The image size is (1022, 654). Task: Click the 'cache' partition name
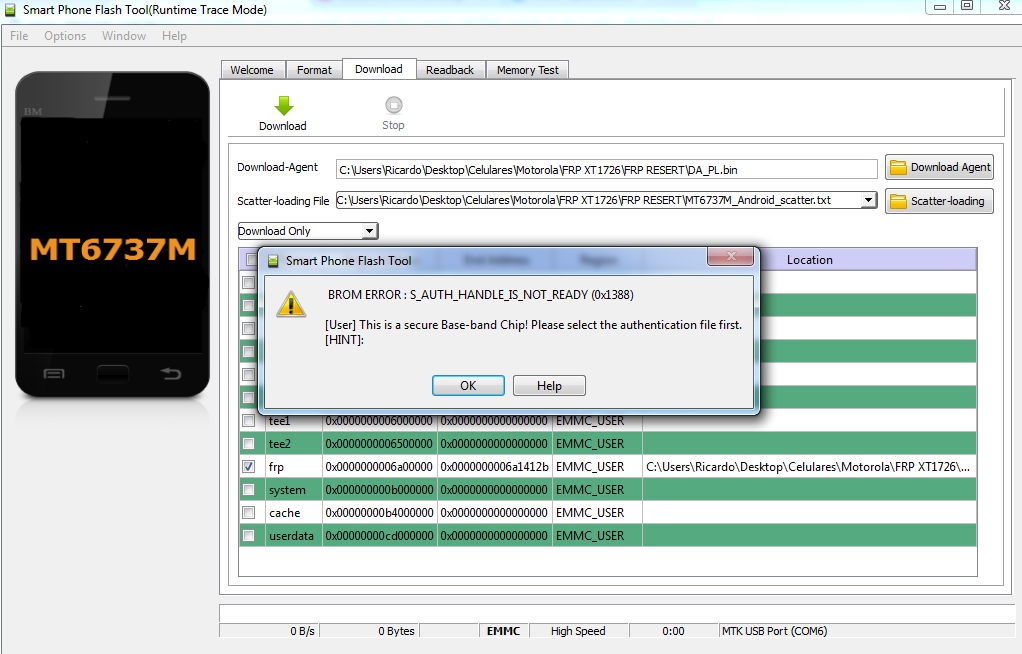[285, 513]
